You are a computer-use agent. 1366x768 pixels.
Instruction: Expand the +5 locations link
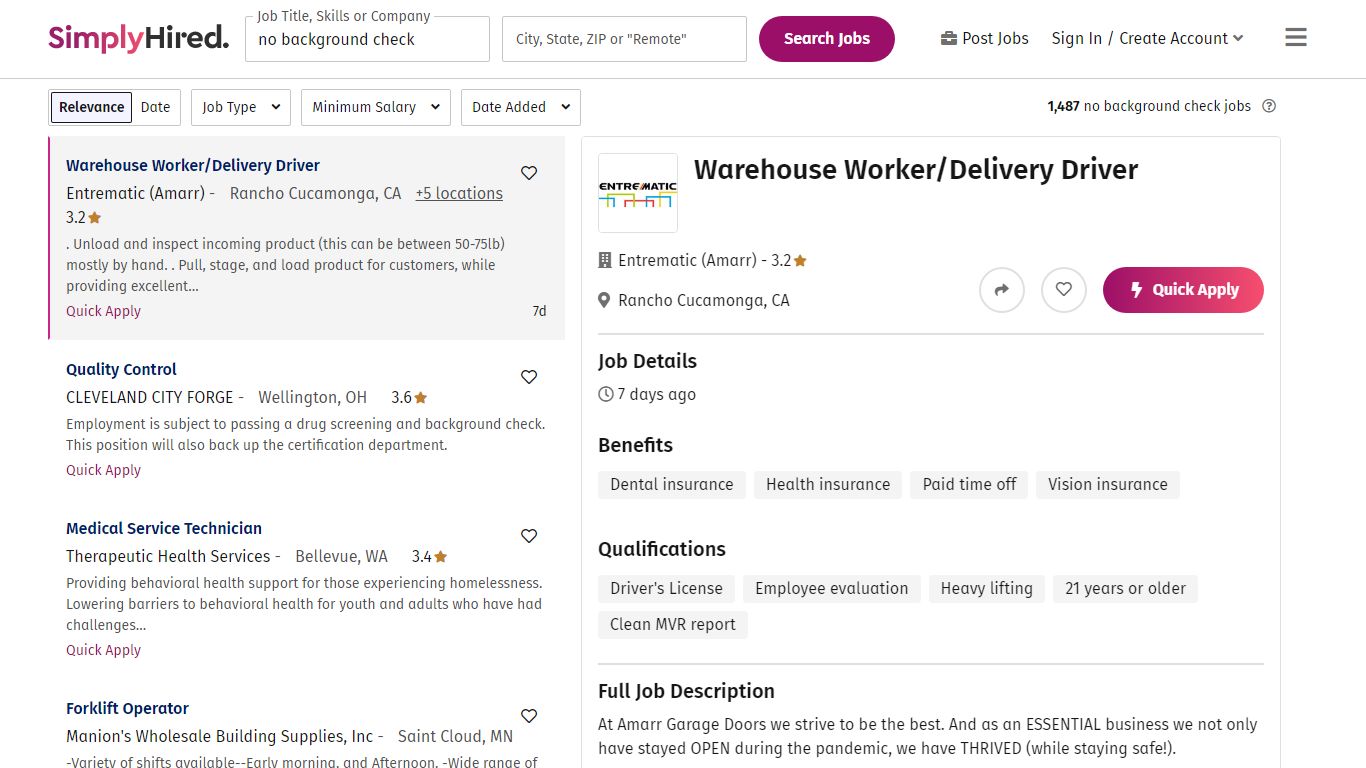pyautogui.click(x=459, y=193)
